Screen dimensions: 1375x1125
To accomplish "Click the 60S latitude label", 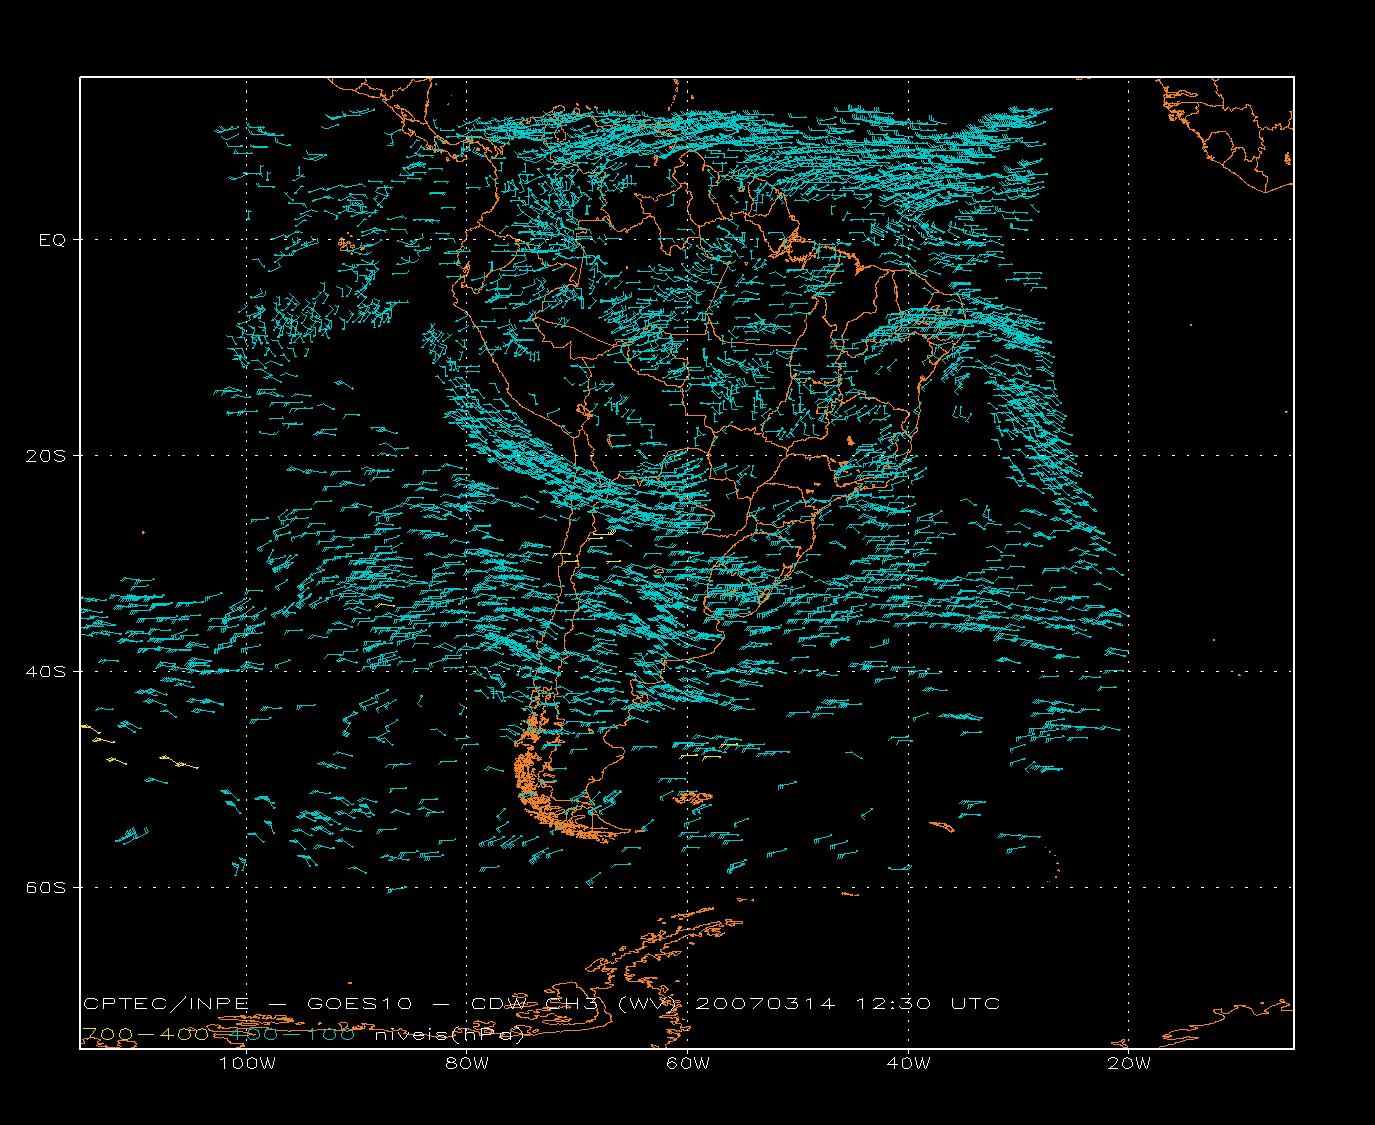I will [45, 887].
